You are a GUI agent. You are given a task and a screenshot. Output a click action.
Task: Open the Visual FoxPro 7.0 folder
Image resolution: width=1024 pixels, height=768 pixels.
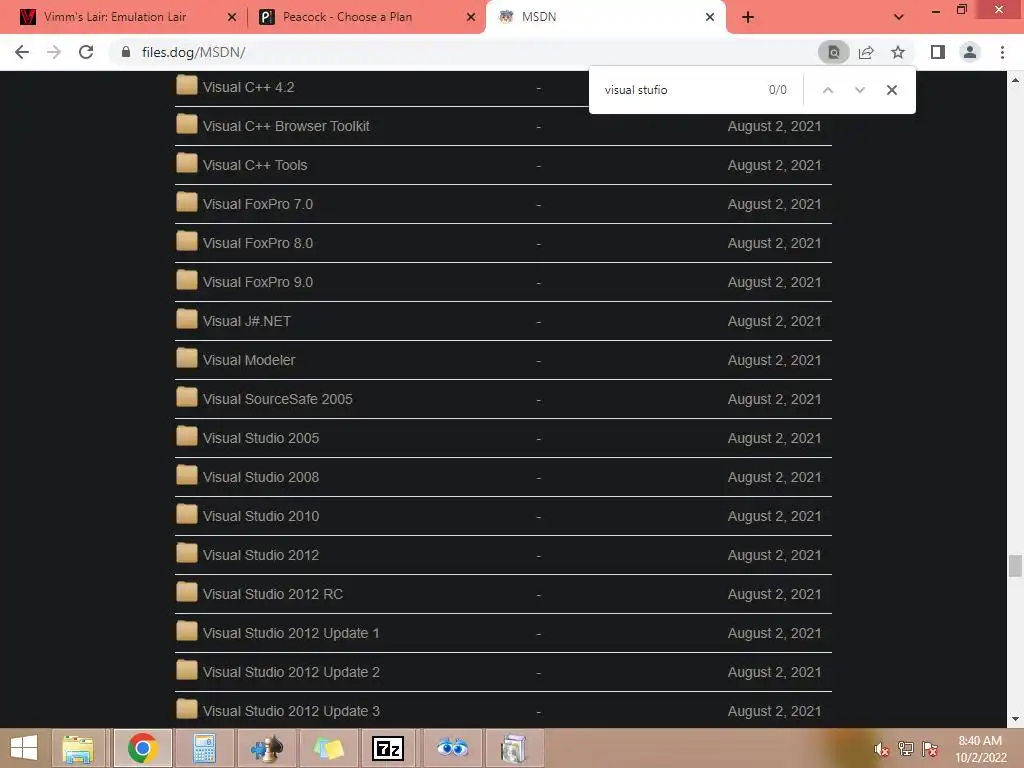click(x=257, y=204)
